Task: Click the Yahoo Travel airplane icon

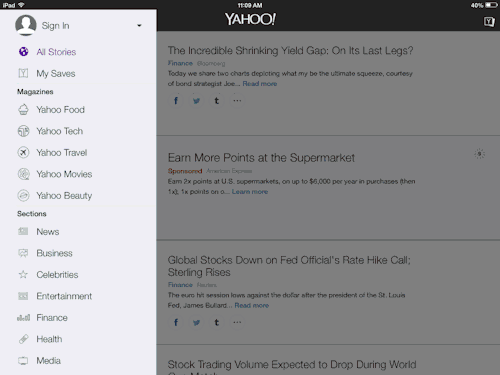Action: coord(23,153)
